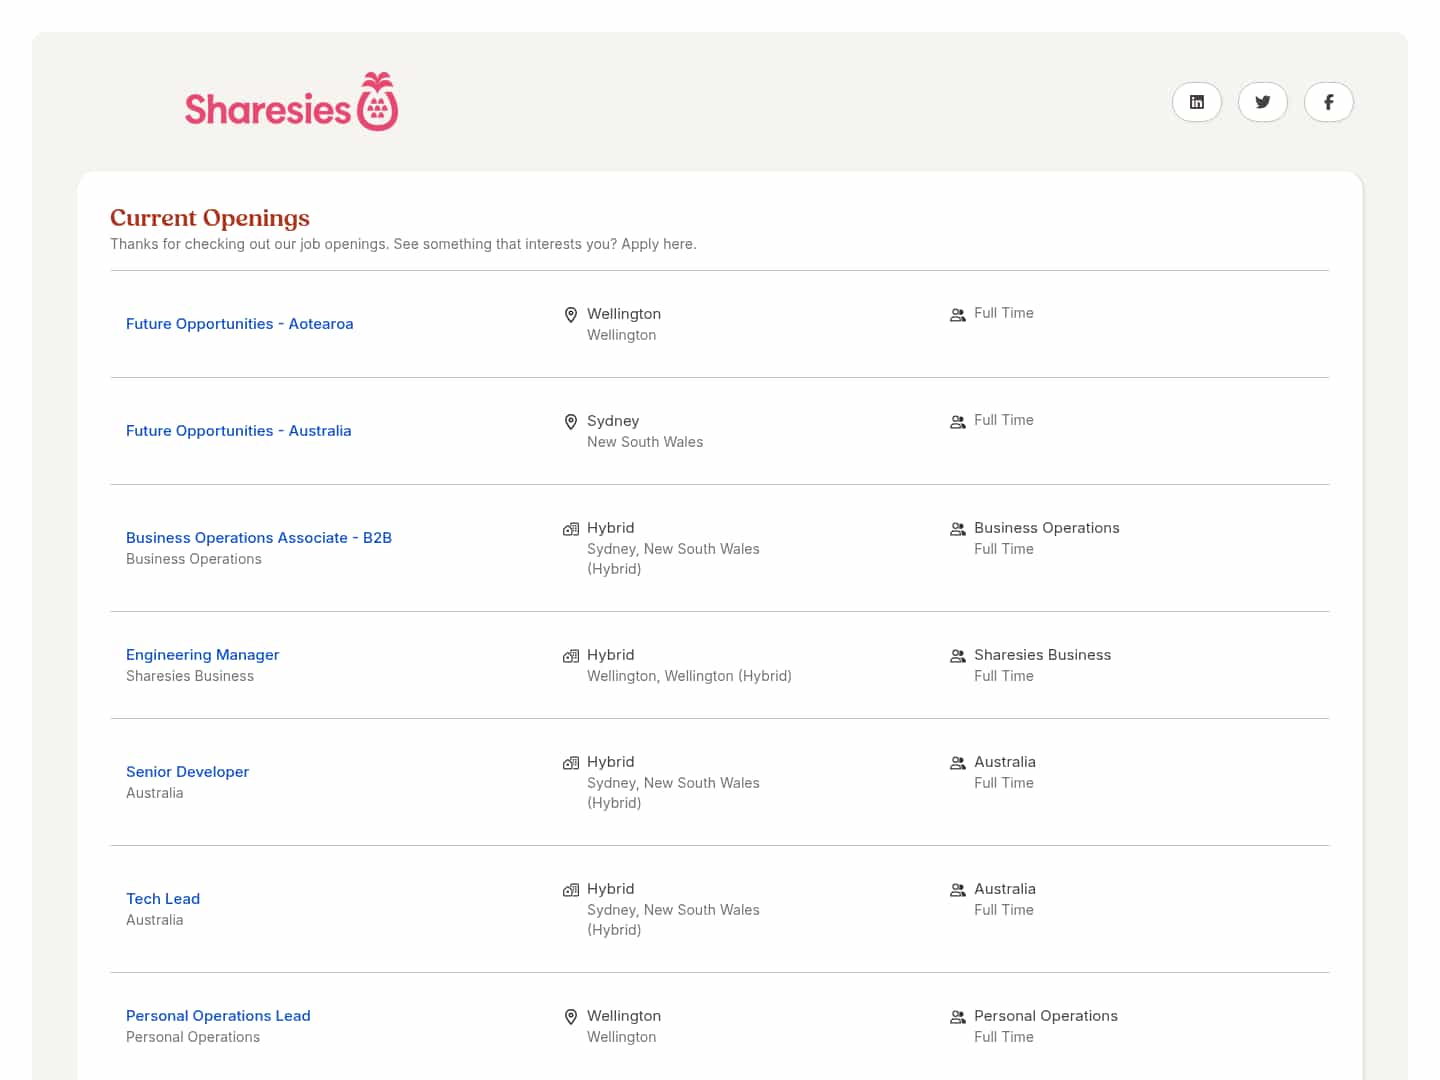Viewport: 1440px width, 1080px height.
Task: Click the location pin in Personal Operations Lead row
Action: [x=571, y=1017]
